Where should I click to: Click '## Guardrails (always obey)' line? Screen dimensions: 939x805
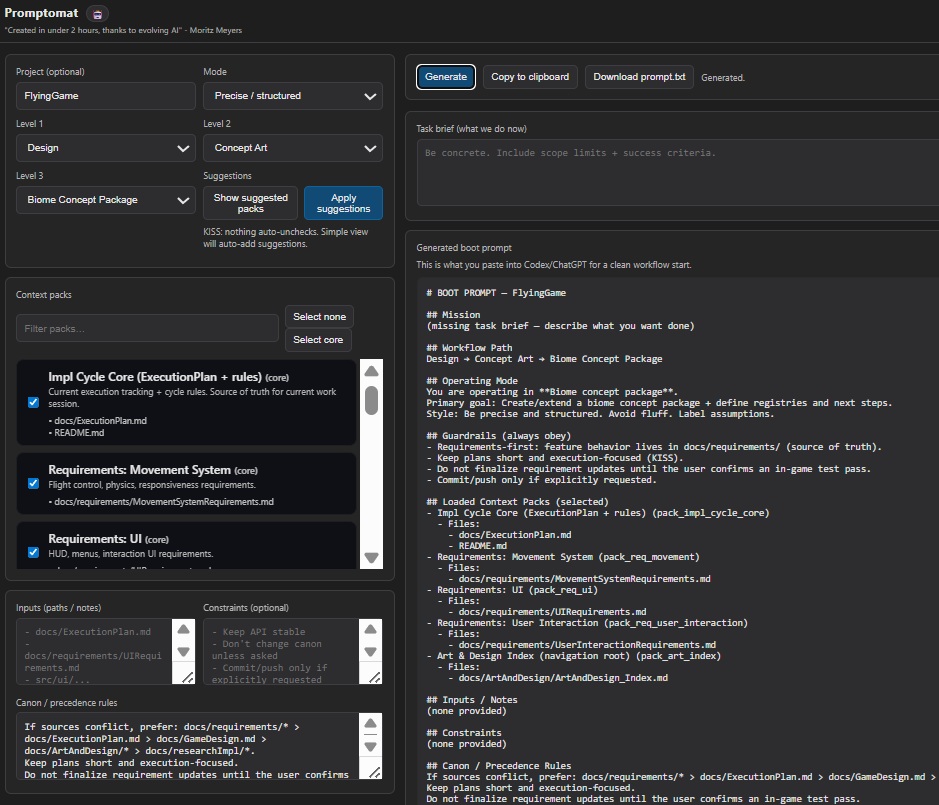click(498, 436)
